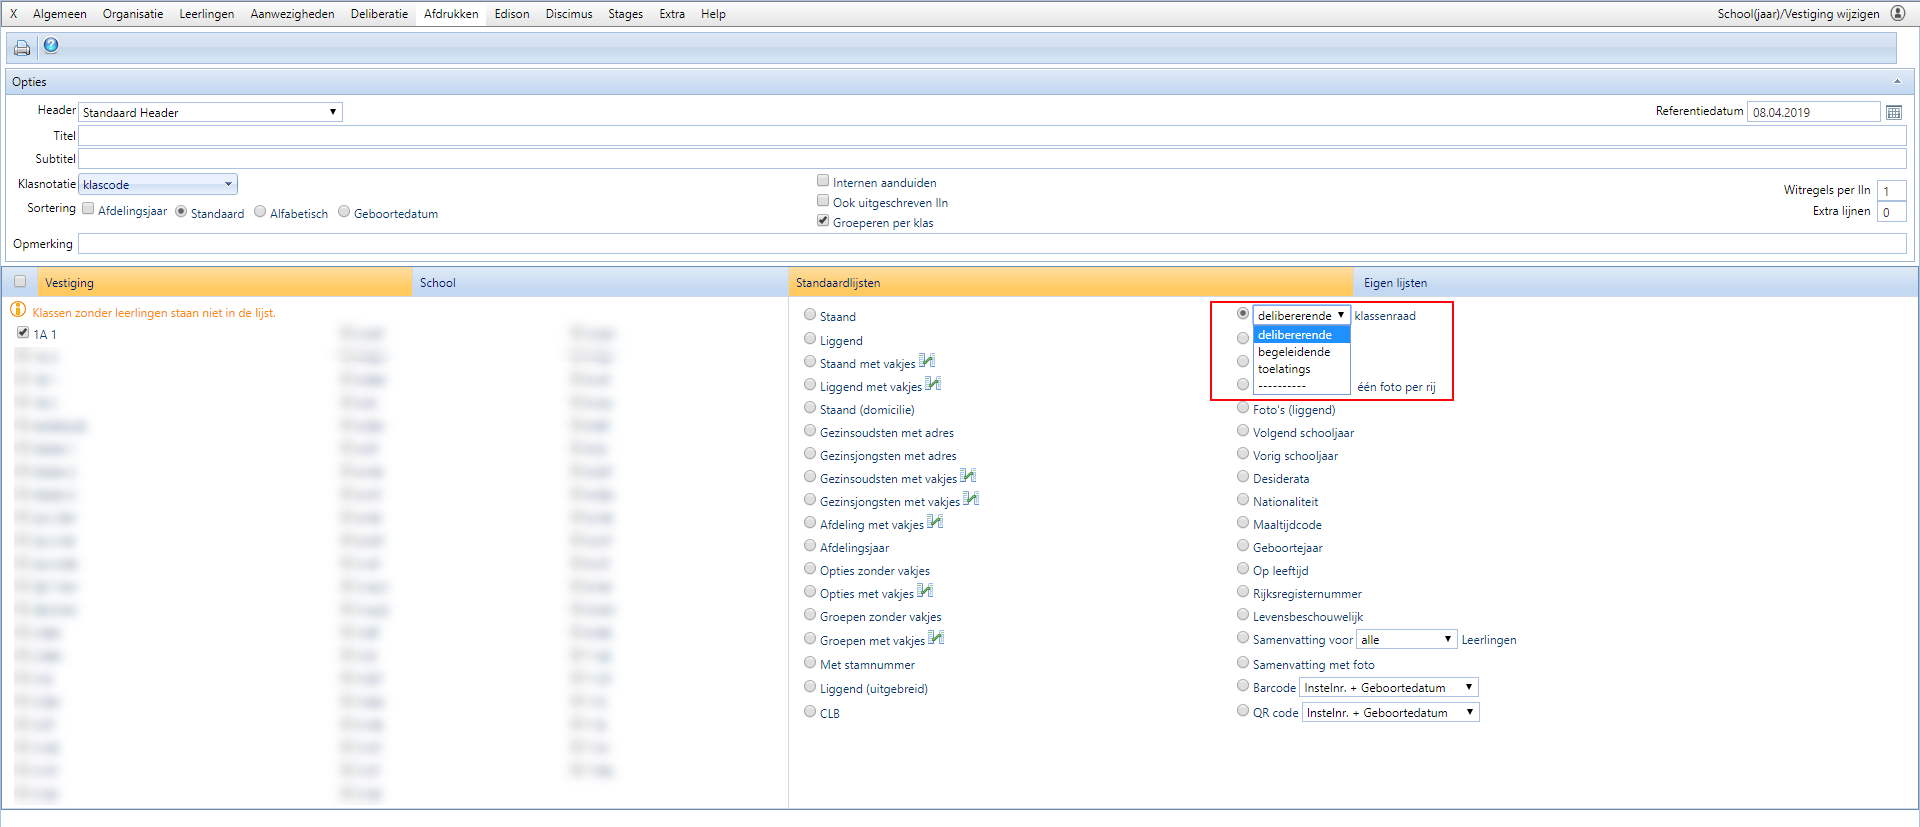Open the Deliberatie menu
The image size is (1920, 827).
379,14
